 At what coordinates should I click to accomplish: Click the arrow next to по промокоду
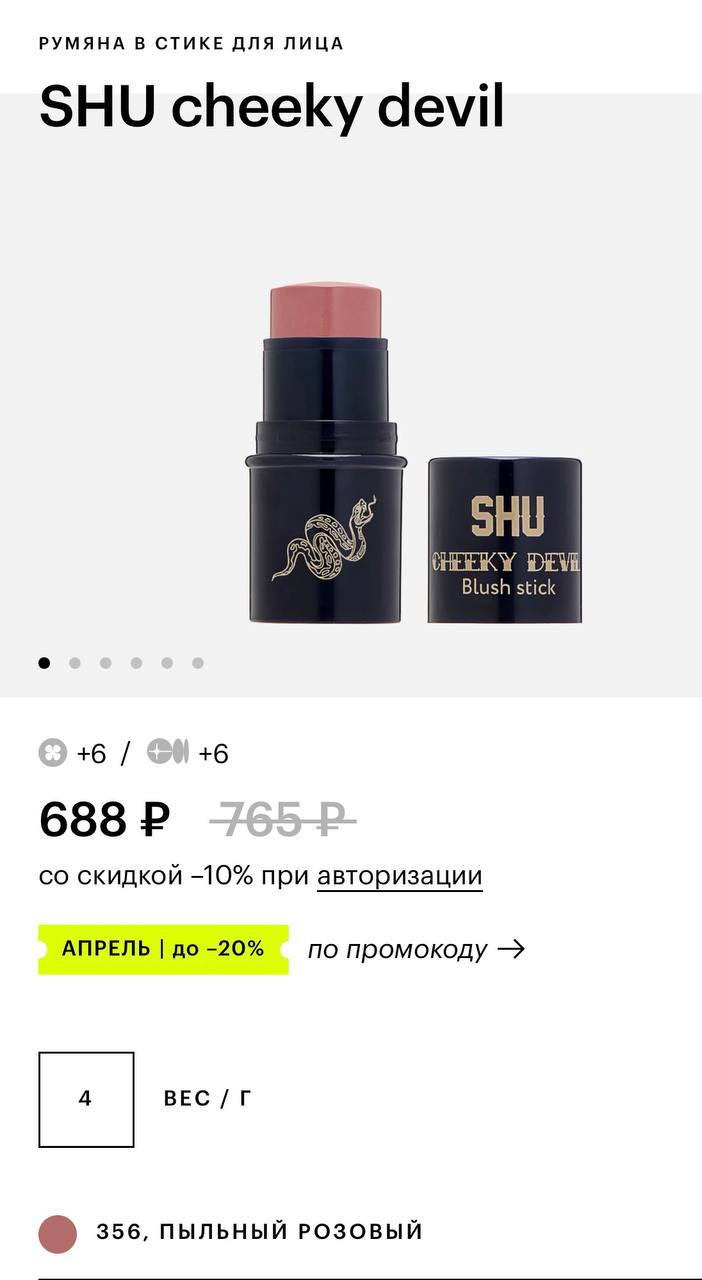pos(510,949)
